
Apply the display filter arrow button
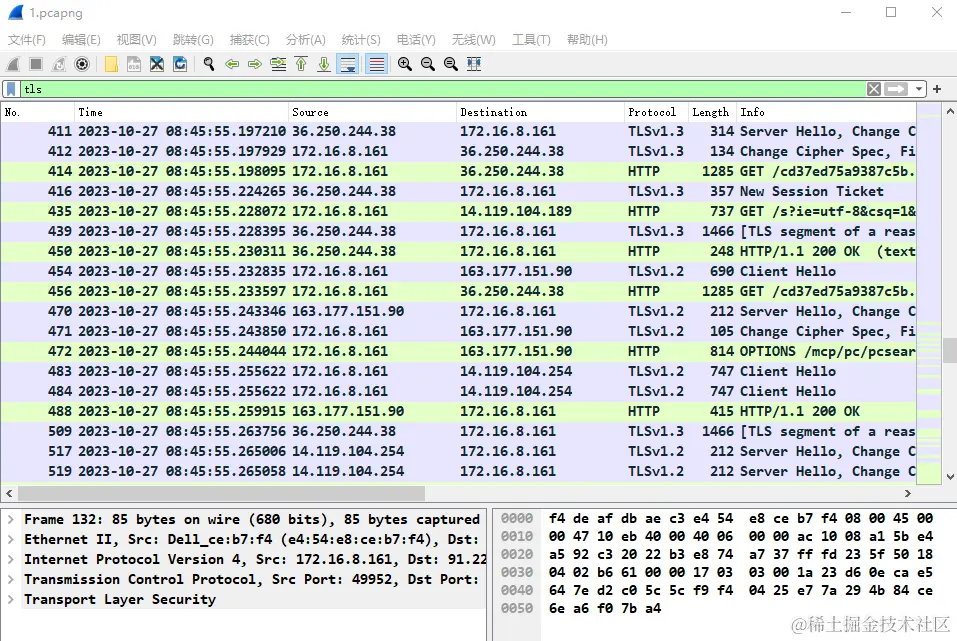pos(895,89)
